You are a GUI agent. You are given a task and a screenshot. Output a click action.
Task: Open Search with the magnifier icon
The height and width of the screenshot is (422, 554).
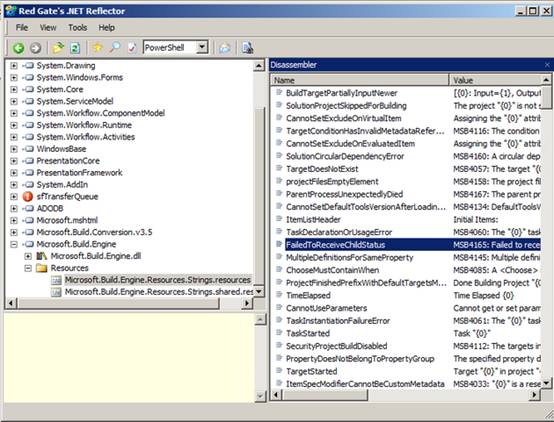[x=115, y=47]
